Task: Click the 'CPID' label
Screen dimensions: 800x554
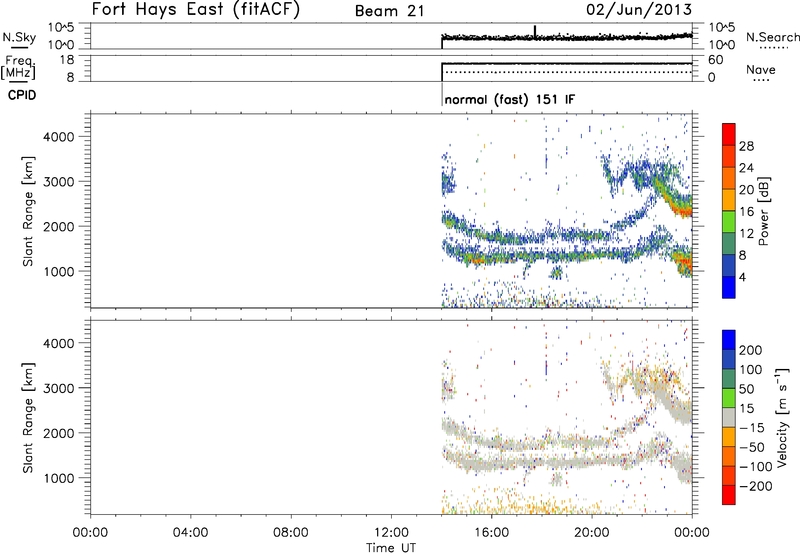Action: point(22,95)
